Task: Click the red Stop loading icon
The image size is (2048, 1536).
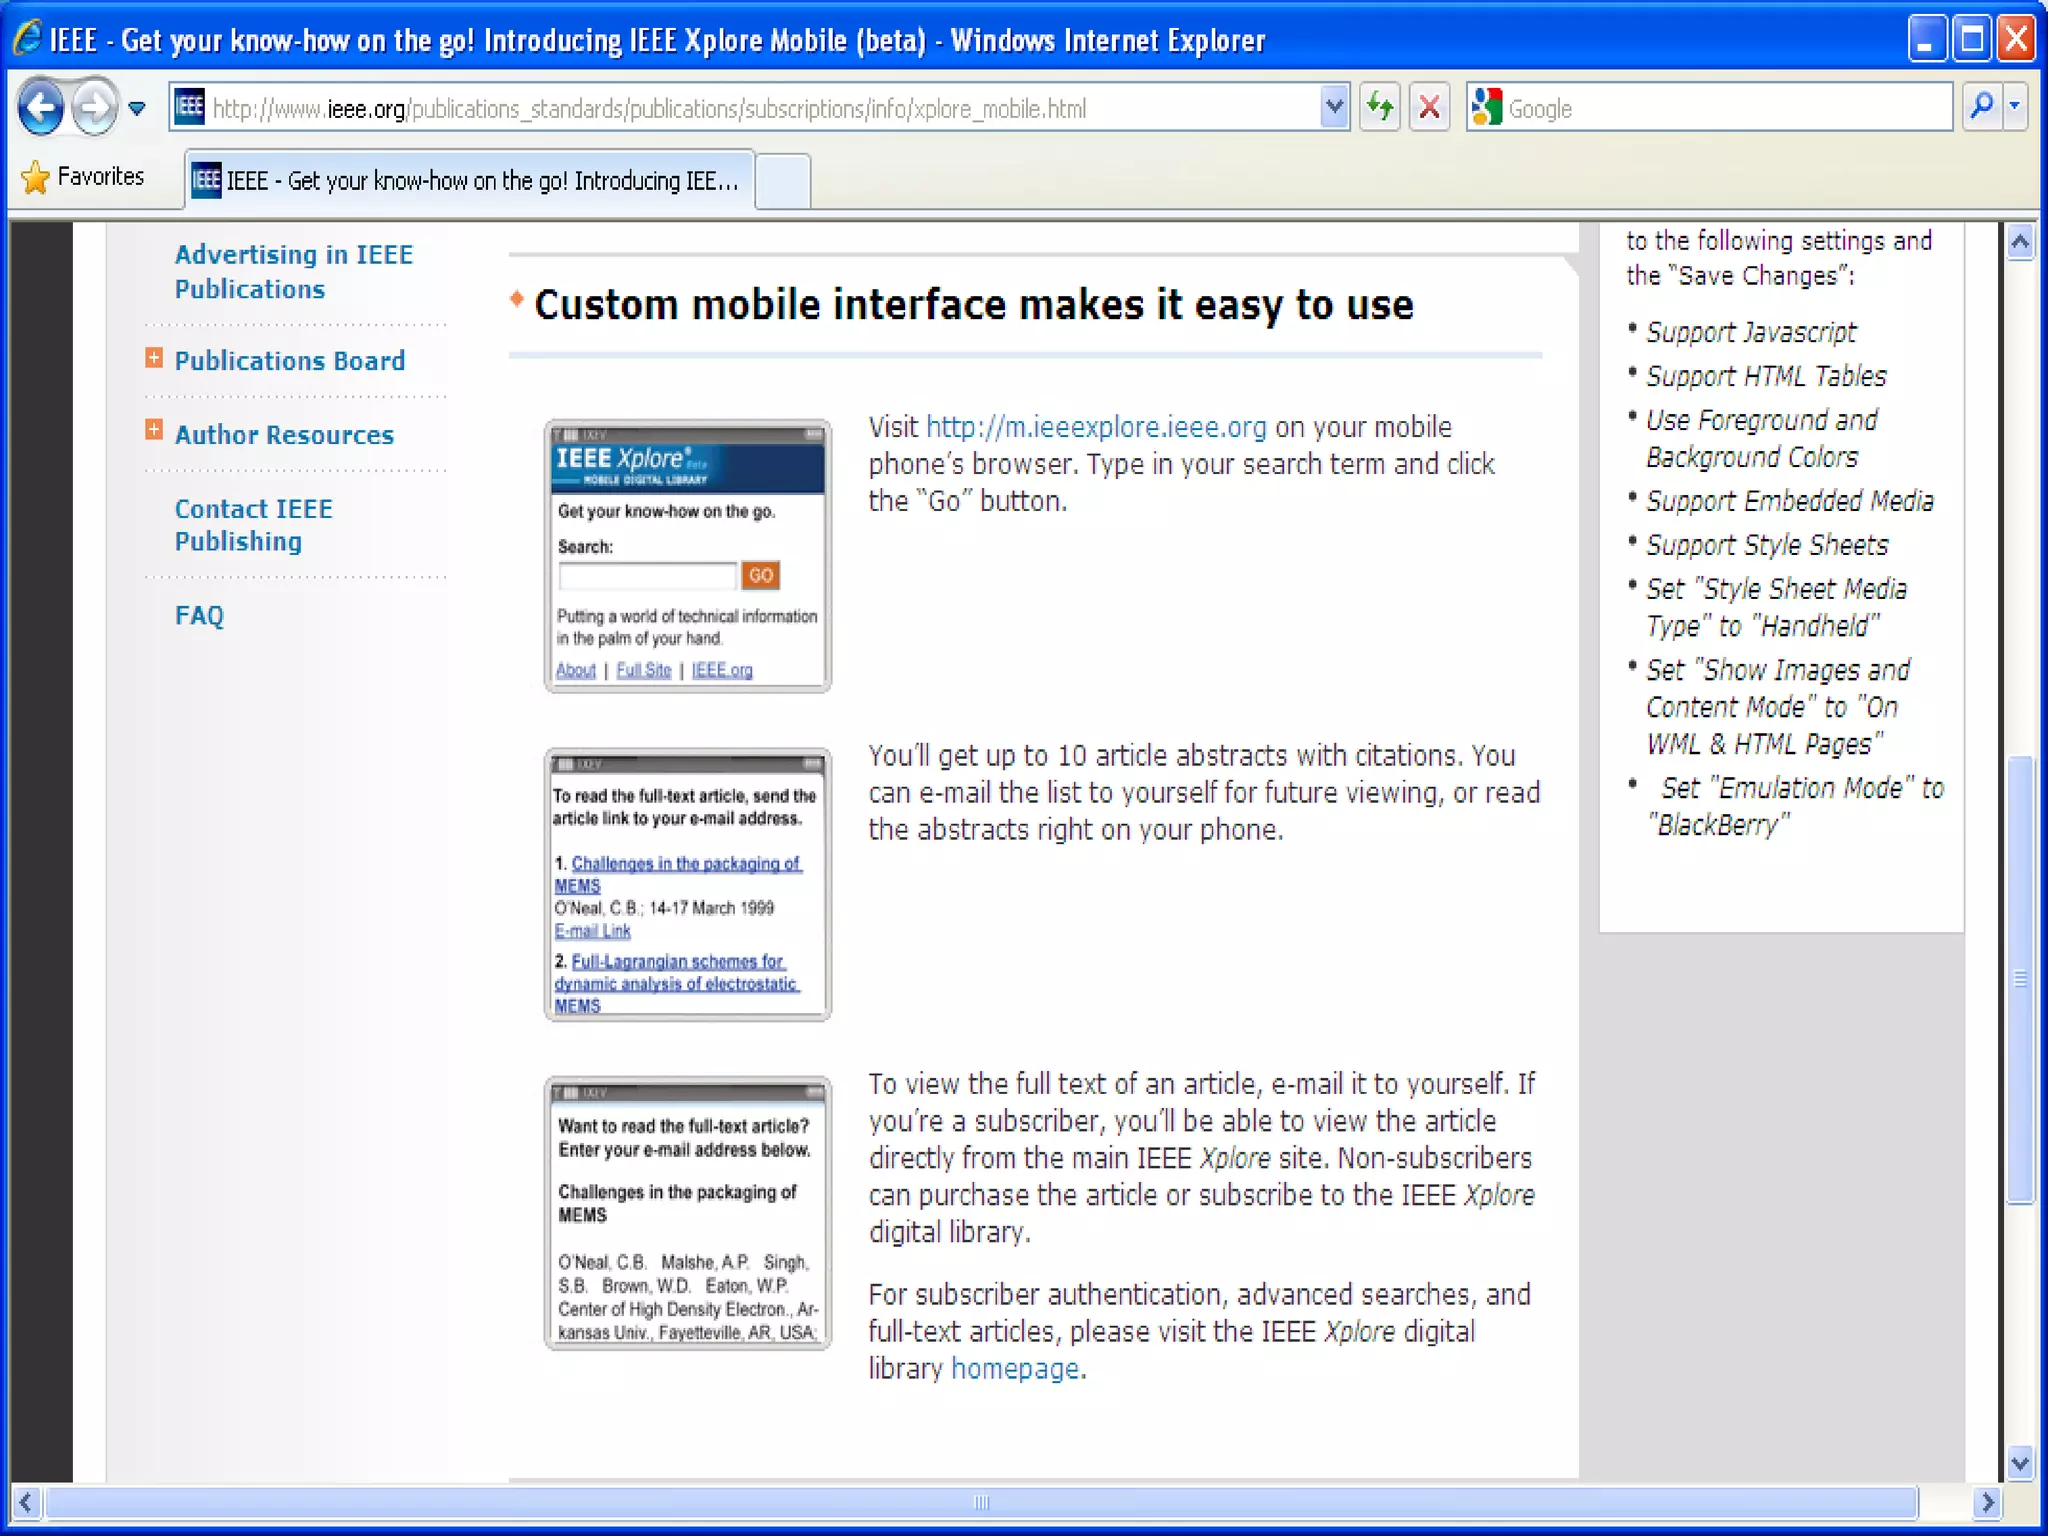Action: tap(1430, 107)
